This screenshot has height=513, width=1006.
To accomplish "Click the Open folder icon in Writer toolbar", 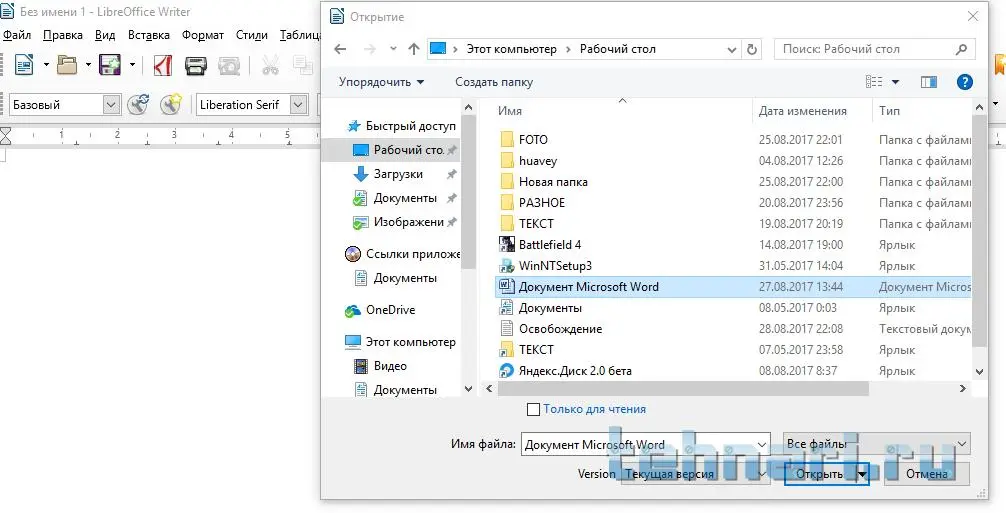I will (x=67, y=65).
